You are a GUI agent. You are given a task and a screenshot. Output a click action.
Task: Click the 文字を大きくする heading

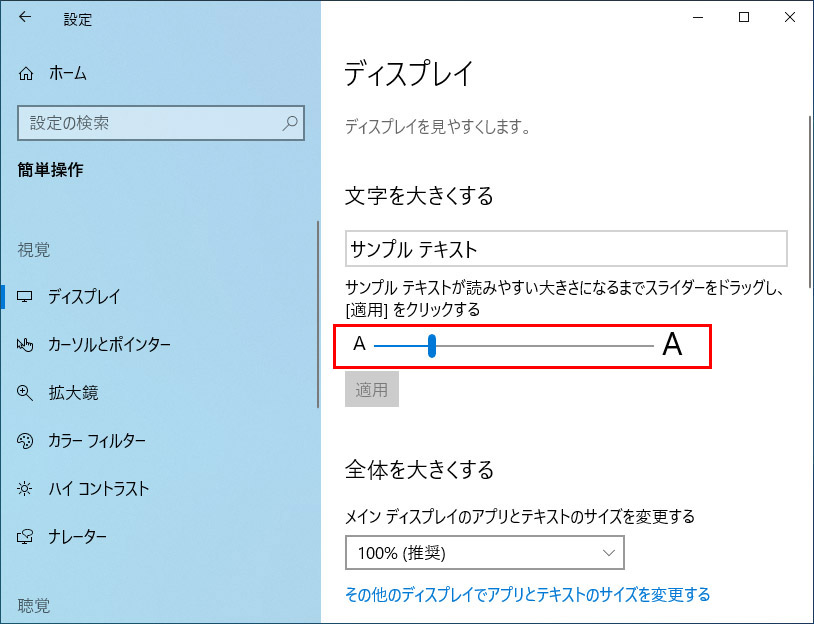tap(419, 196)
